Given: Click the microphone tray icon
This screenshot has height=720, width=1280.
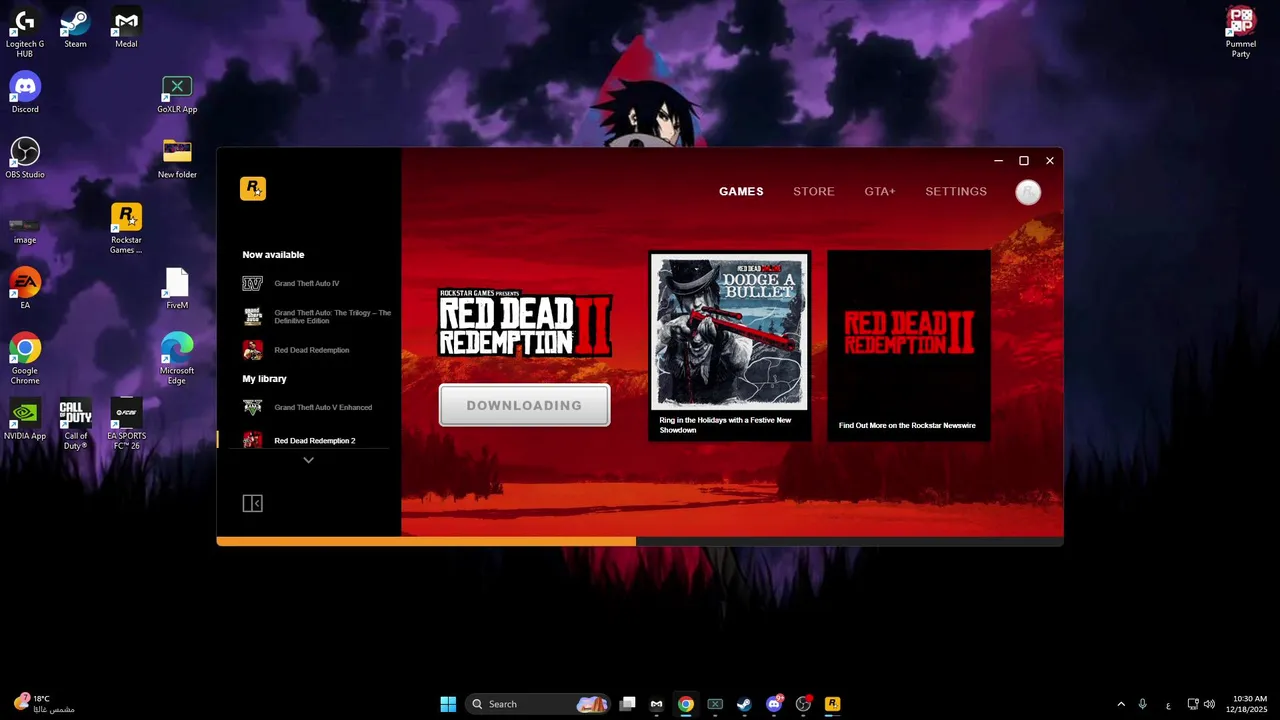Looking at the screenshot, I should coord(1143,704).
